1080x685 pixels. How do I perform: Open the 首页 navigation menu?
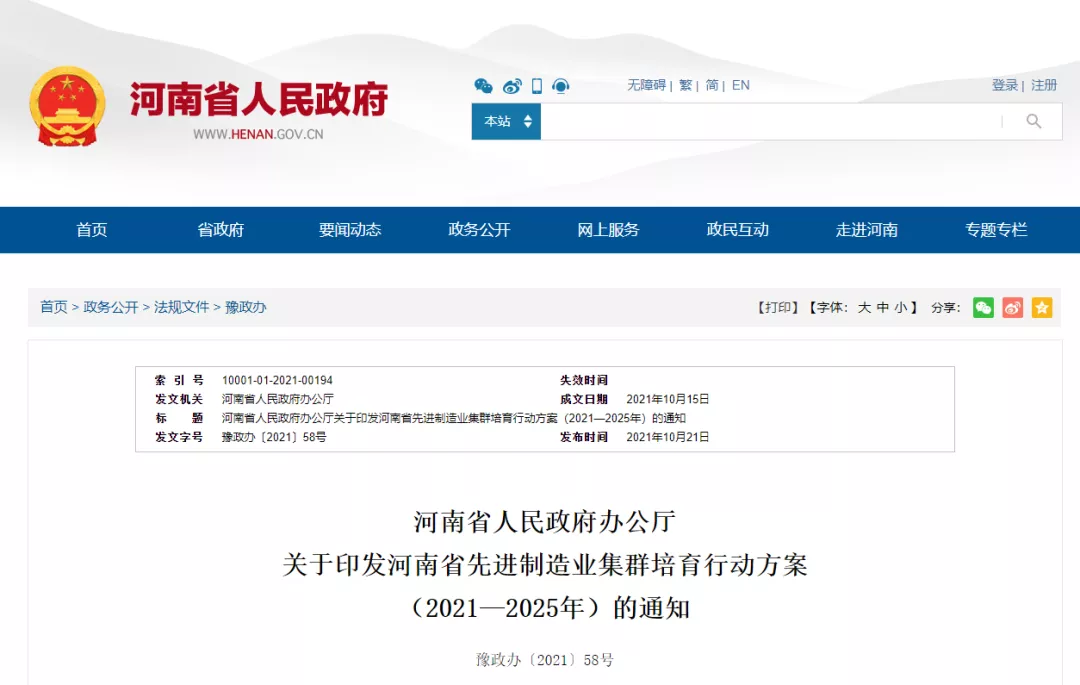point(92,230)
